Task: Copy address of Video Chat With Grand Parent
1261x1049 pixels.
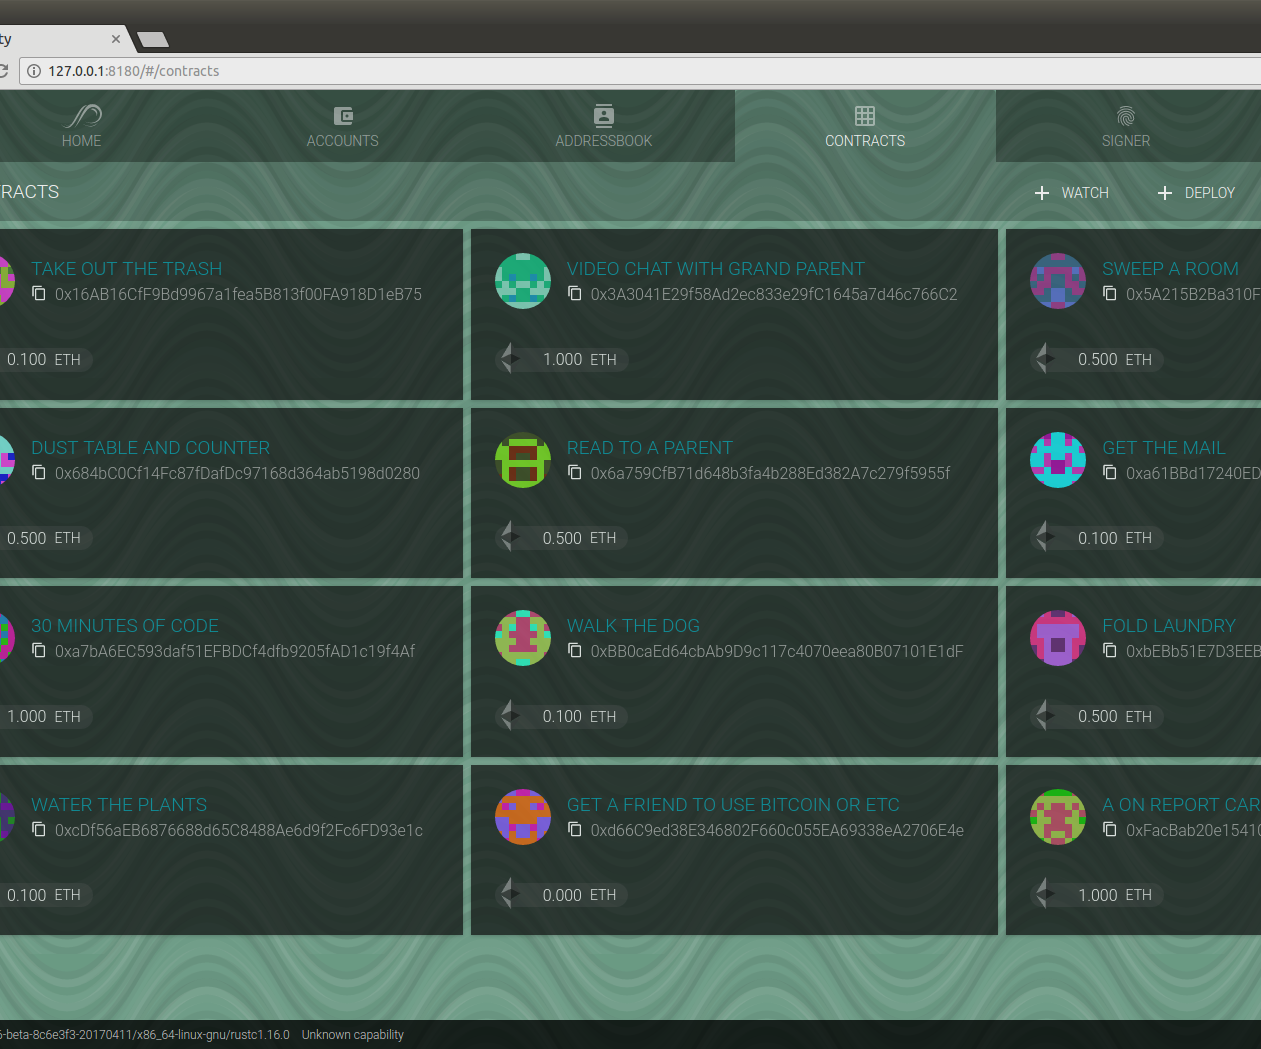Action: (575, 294)
